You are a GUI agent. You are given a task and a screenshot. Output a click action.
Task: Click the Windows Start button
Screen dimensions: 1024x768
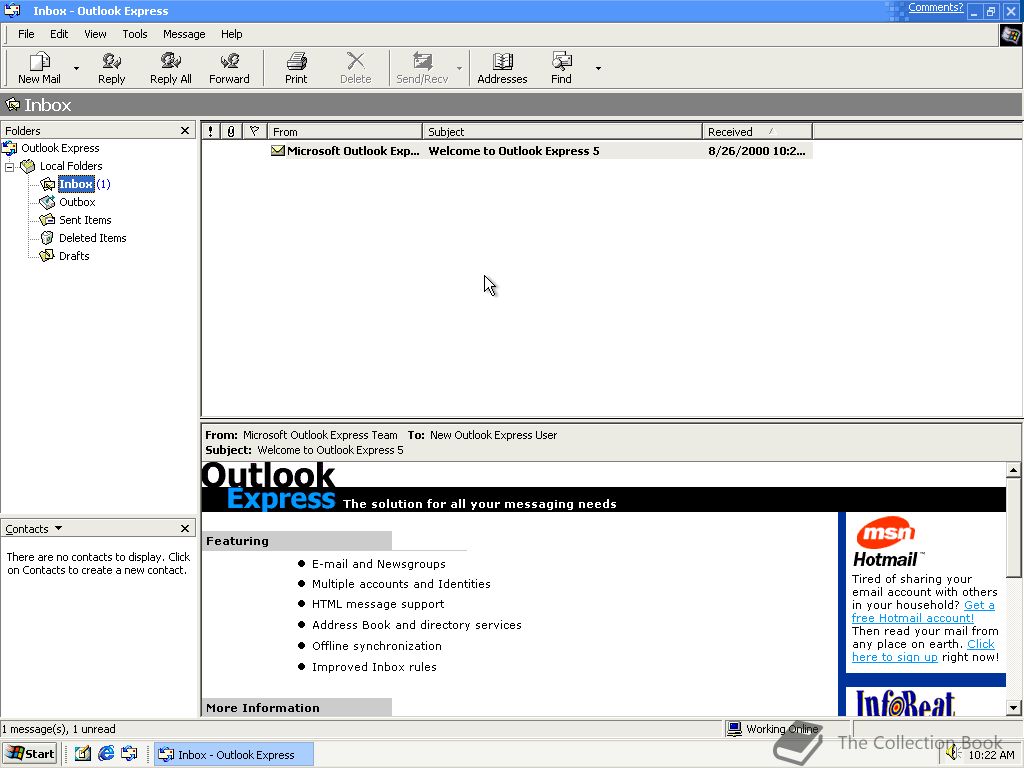(x=30, y=754)
